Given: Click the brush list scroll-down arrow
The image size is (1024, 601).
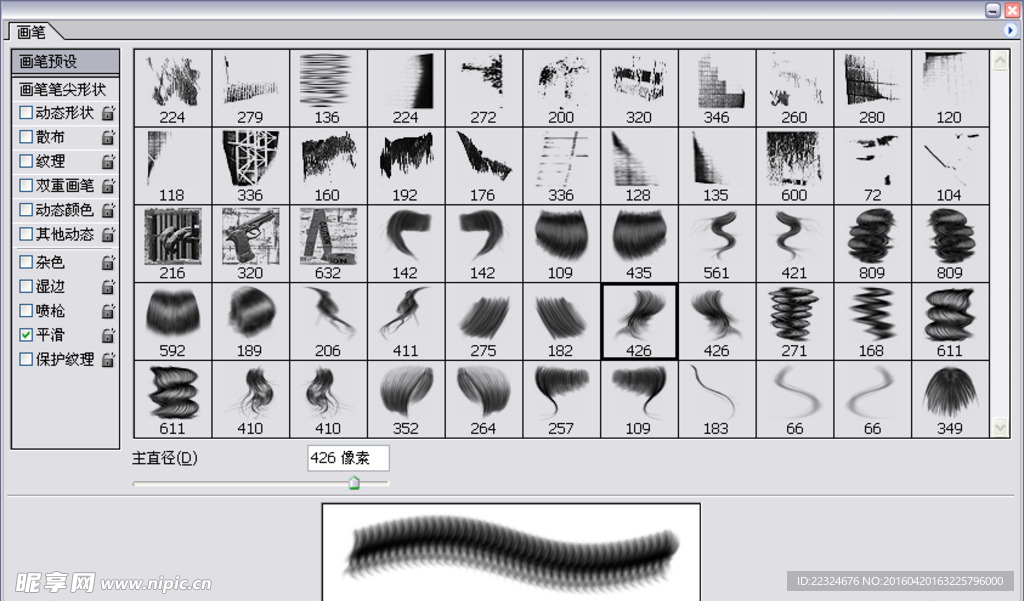Looking at the screenshot, I should point(1000,427).
